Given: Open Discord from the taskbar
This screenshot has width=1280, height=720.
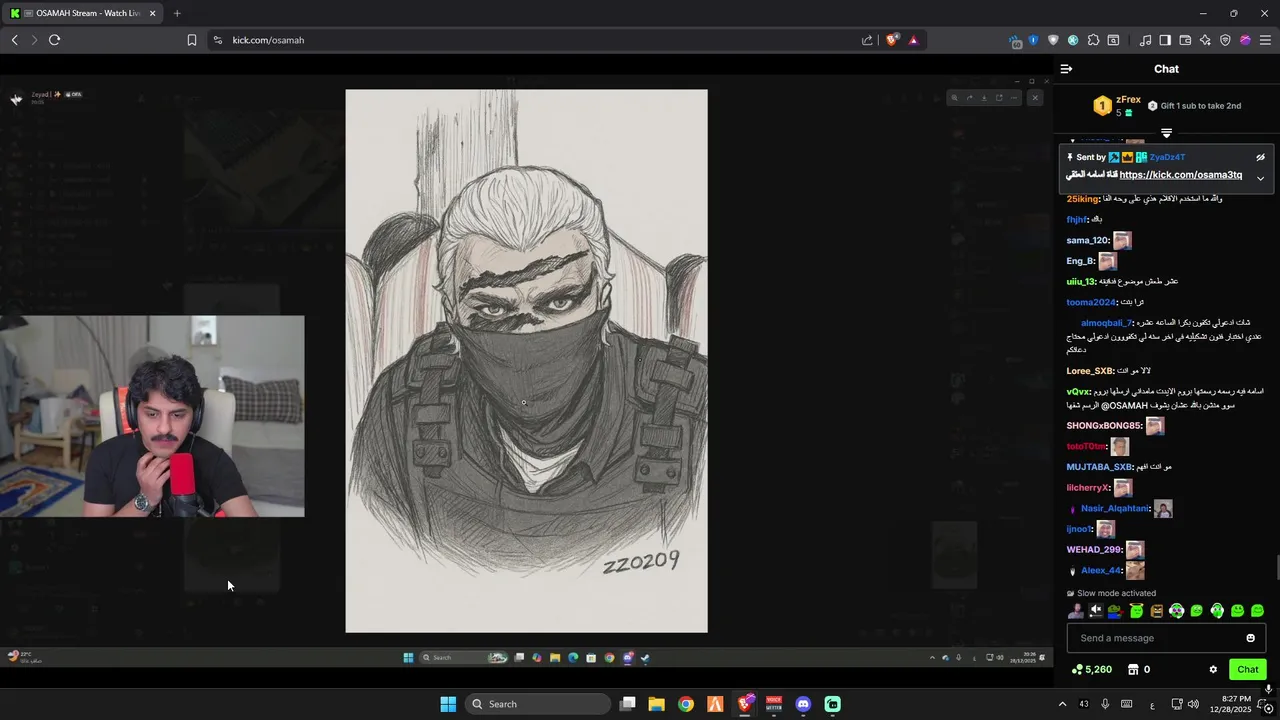Looking at the screenshot, I should tap(803, 704).
